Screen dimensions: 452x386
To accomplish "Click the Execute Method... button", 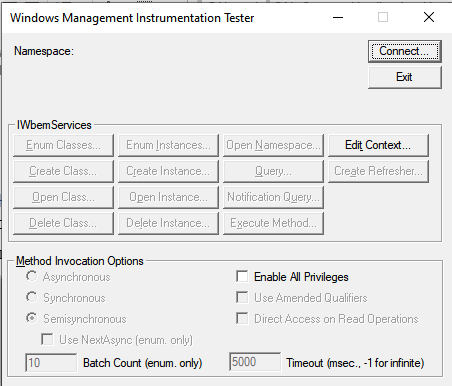I will point(273,223).
